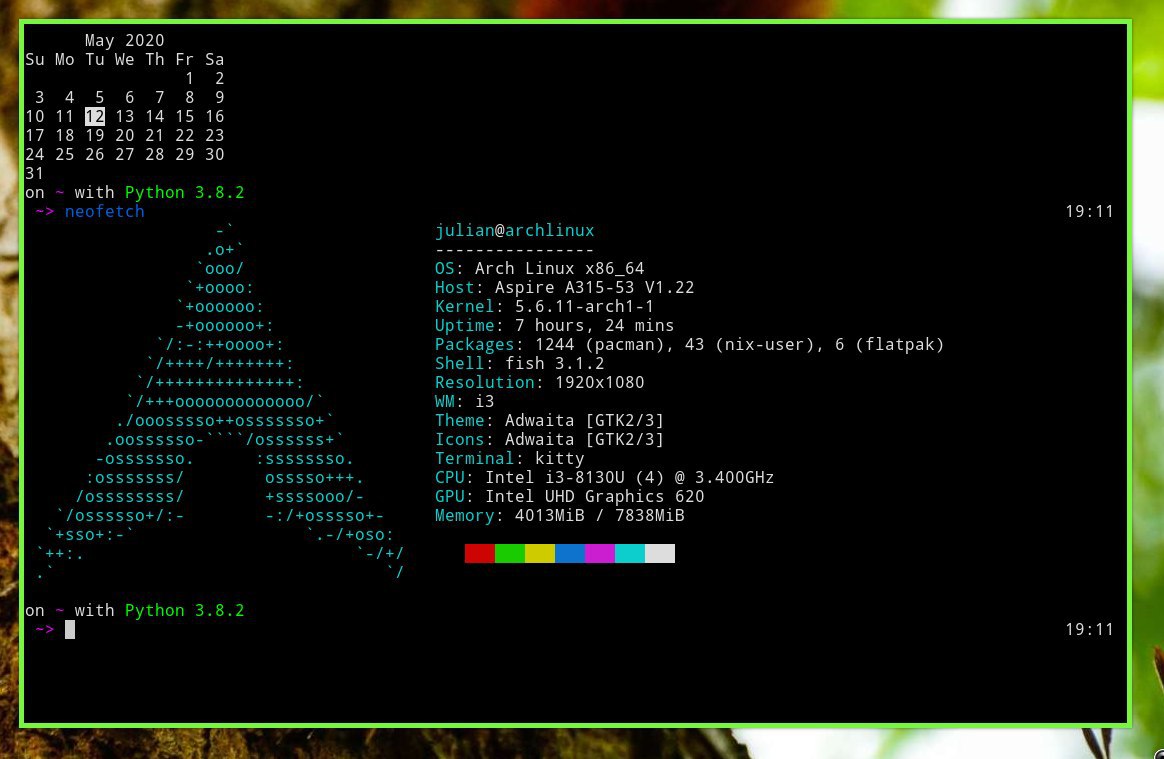This screenshot has width=1164, height=759.
Task: Click the 'Icons: Adwaita [GTK2/3]' line
Action: coord(549,440)
